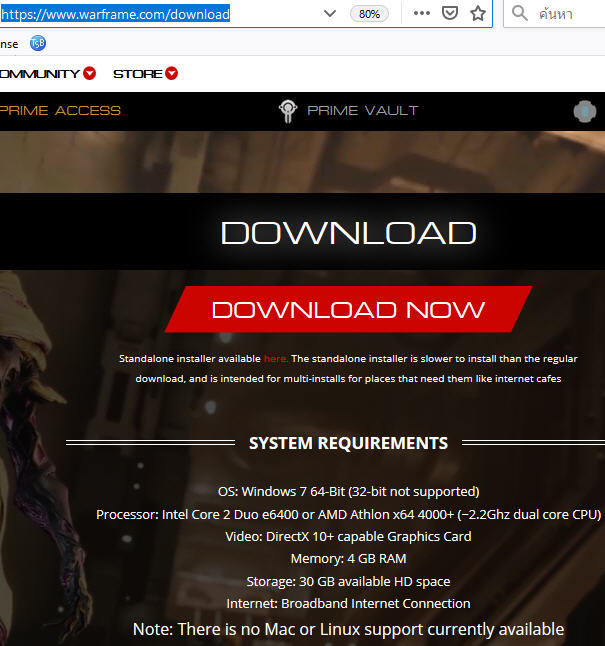This screenshot has height=646, width=605.
Task: Click the DOWNLOAD heading text
Action: [349, 233]
